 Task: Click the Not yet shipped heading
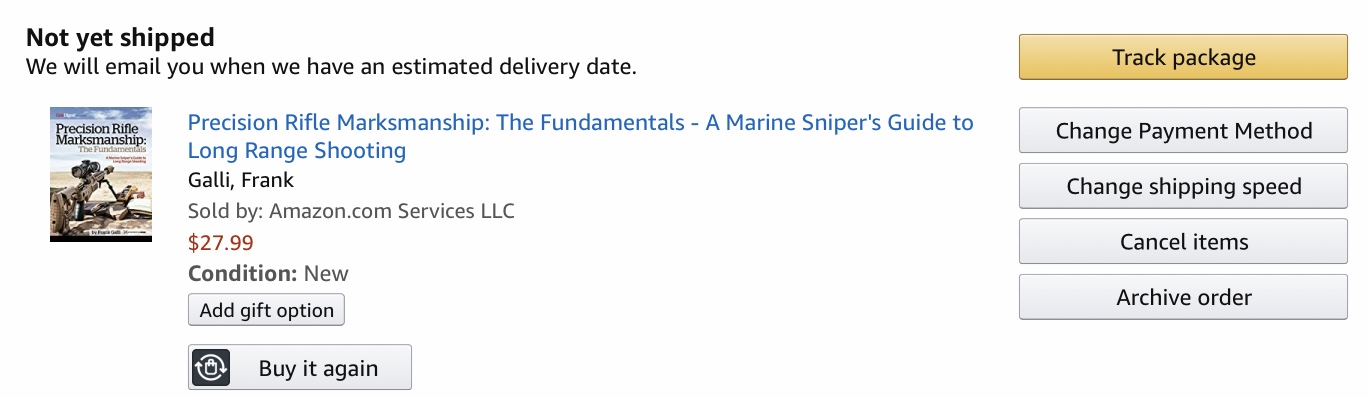click(x=120, y=38)
